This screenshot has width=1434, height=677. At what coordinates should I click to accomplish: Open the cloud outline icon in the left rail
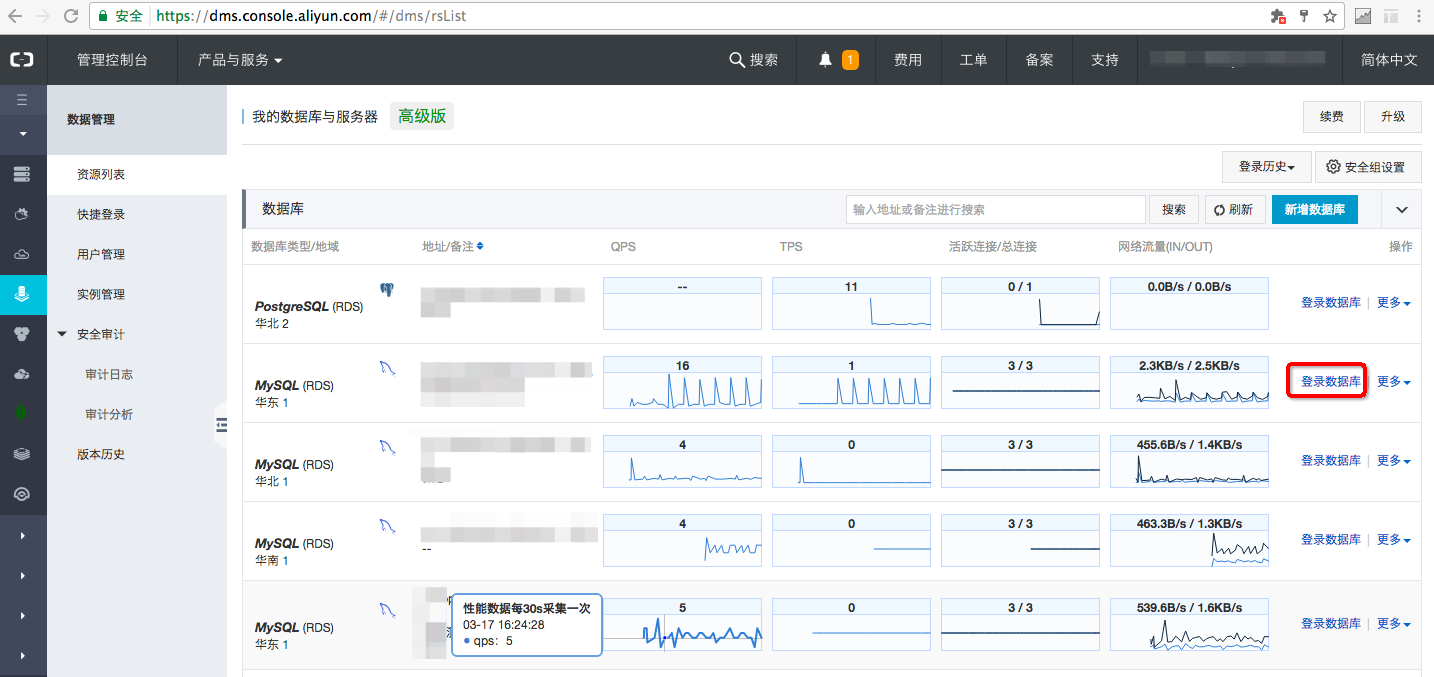point(22,255)
